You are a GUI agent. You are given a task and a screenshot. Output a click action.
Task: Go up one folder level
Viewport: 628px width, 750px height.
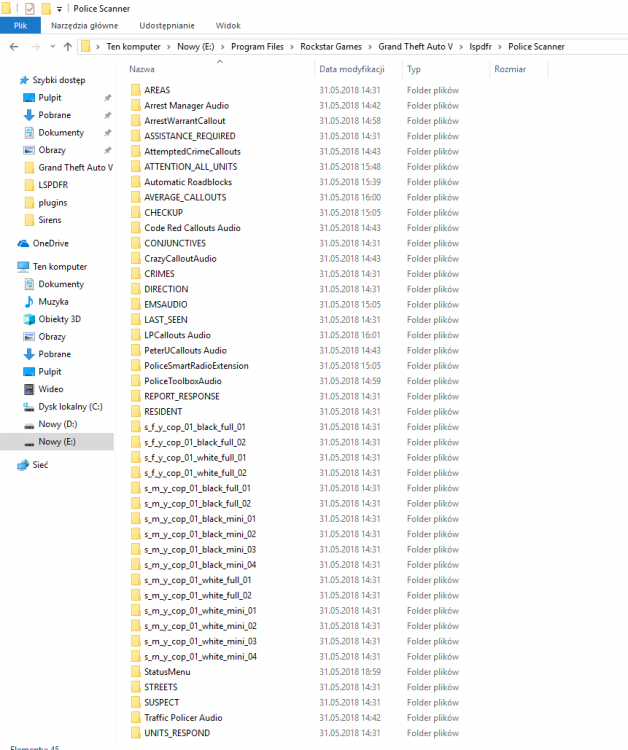67,46
